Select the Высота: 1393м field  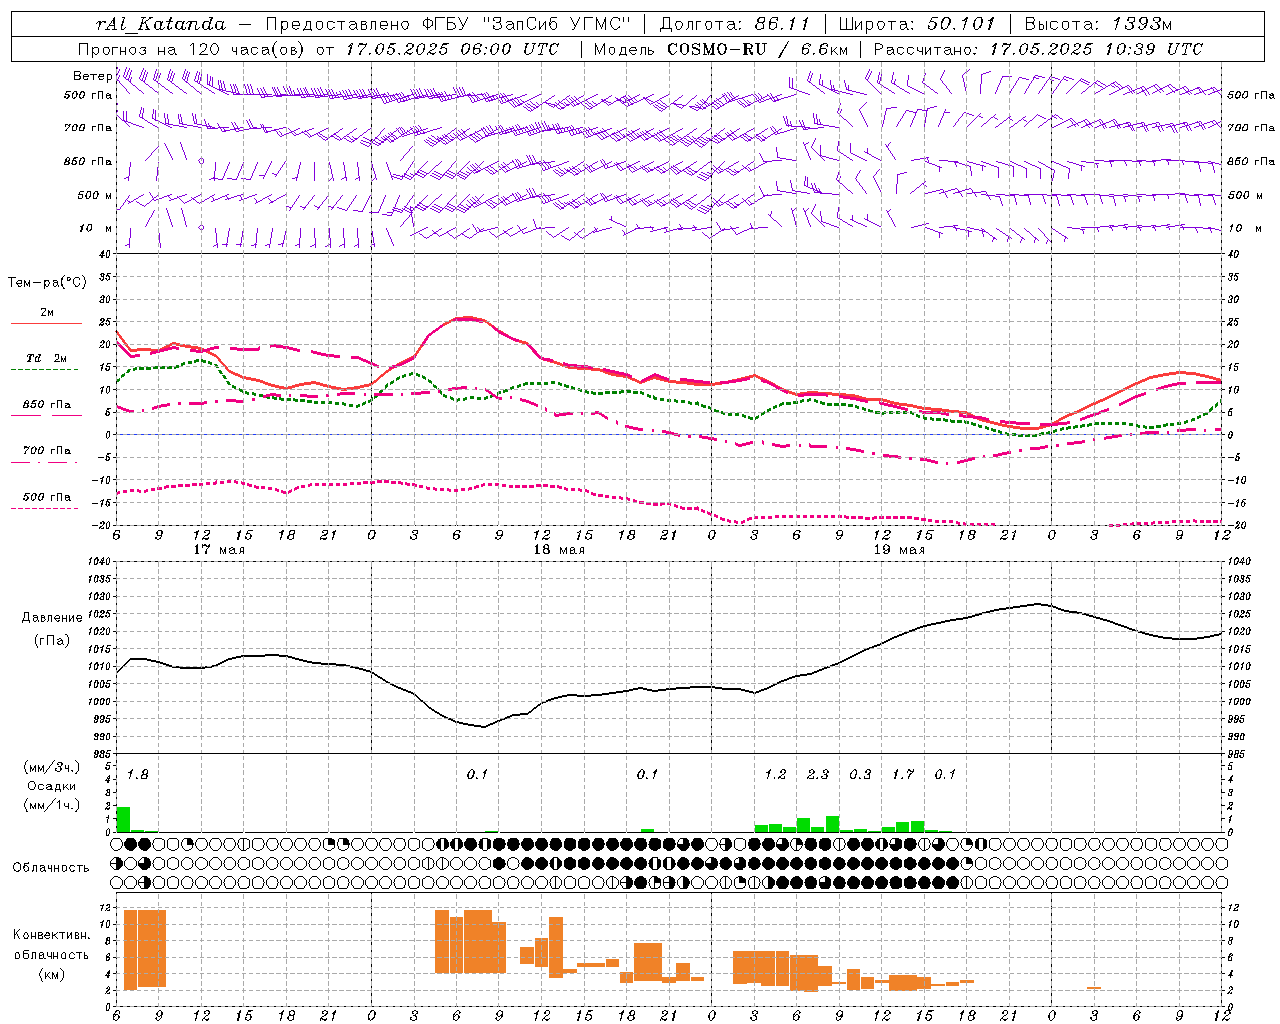click(x=1098, y=23)
